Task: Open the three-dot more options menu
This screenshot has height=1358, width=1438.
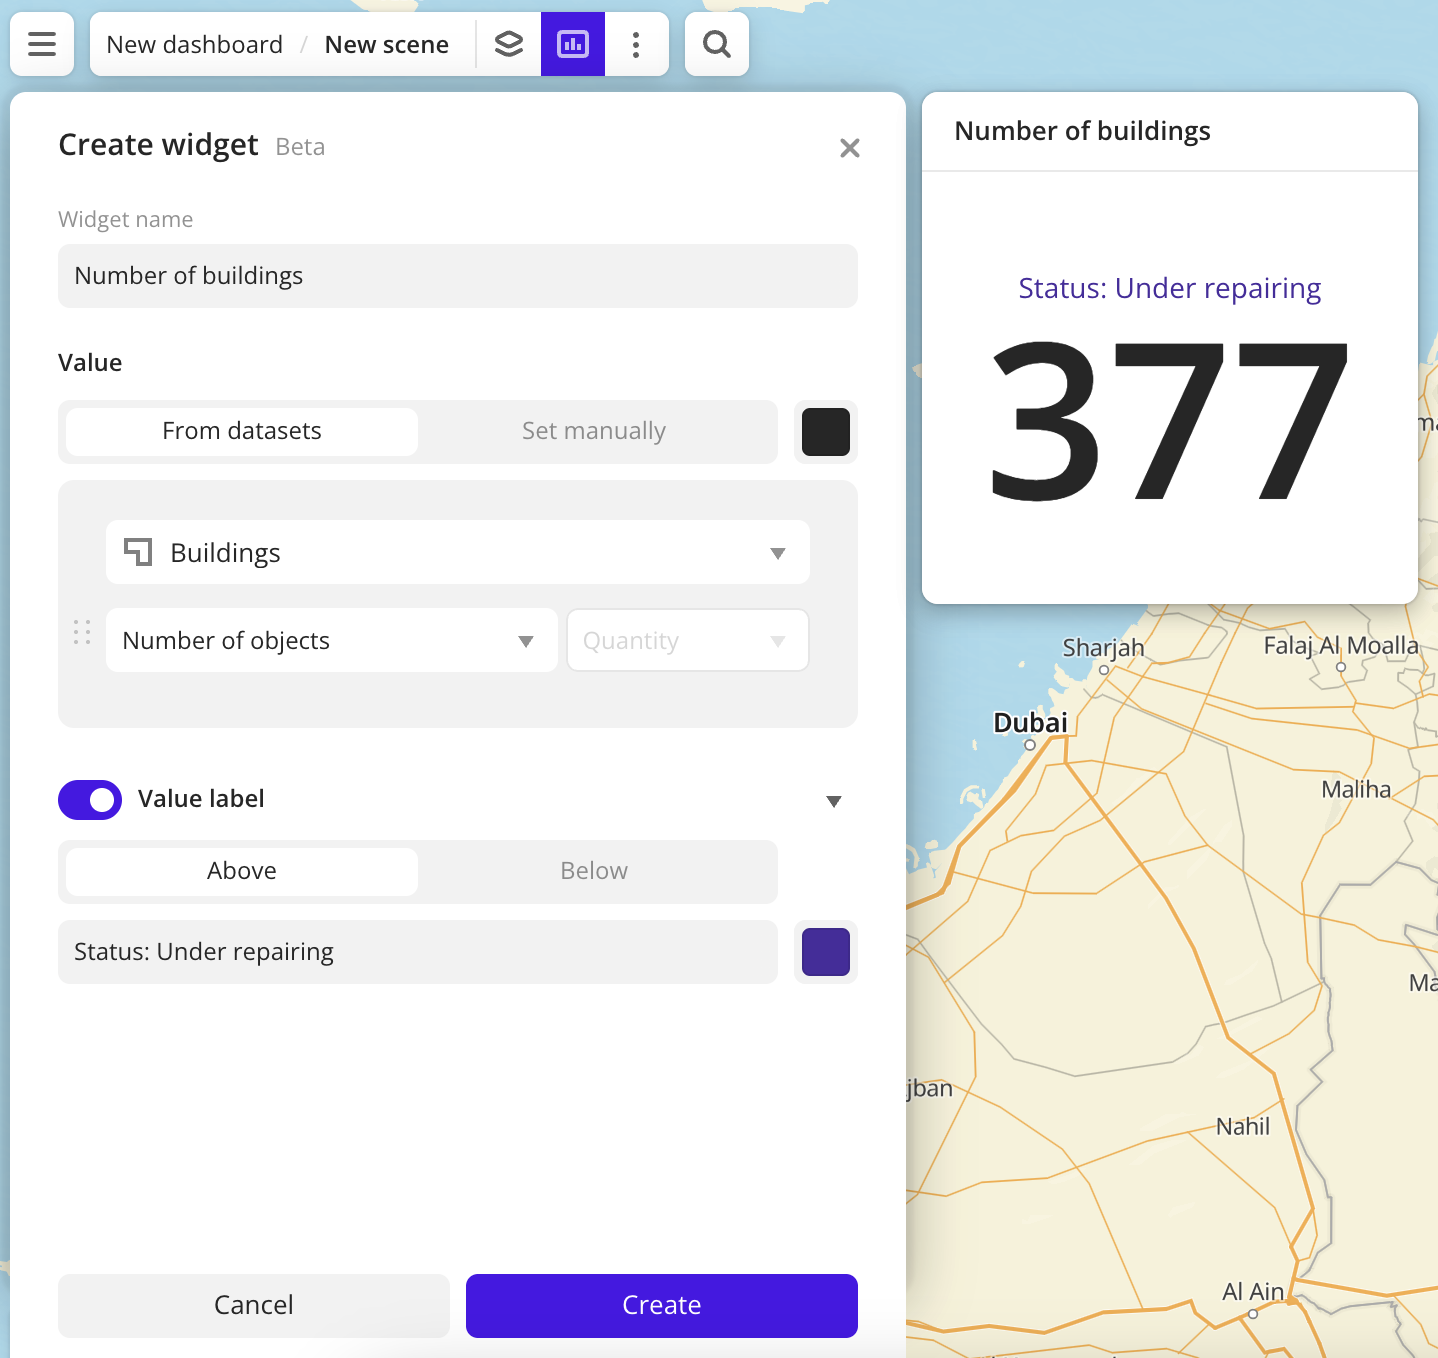Action: tap(636, 44)
